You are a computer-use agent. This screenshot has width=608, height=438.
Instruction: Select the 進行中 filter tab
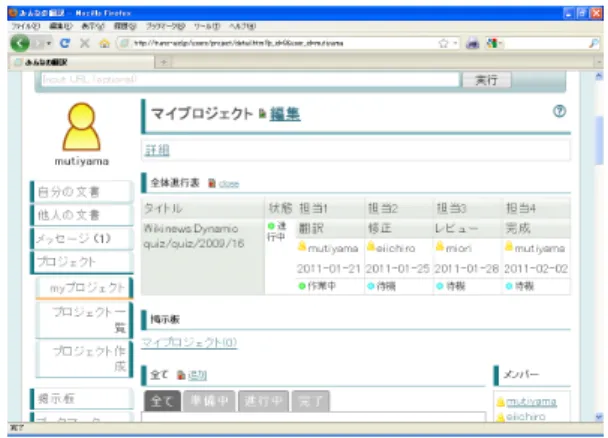tap(263, 401)
